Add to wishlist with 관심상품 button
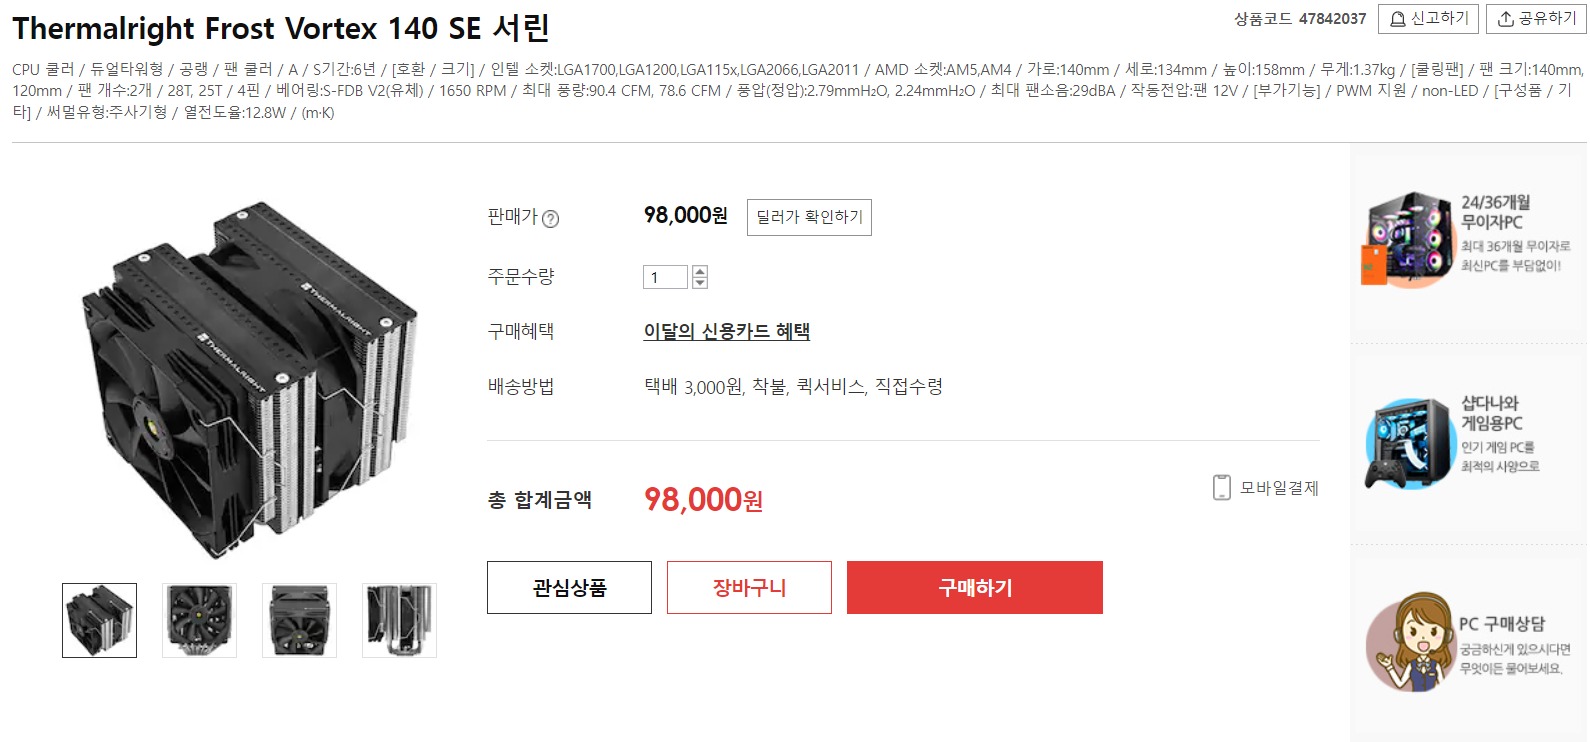The height and width of the screenshot is (742, 1590). pos(569,587)
